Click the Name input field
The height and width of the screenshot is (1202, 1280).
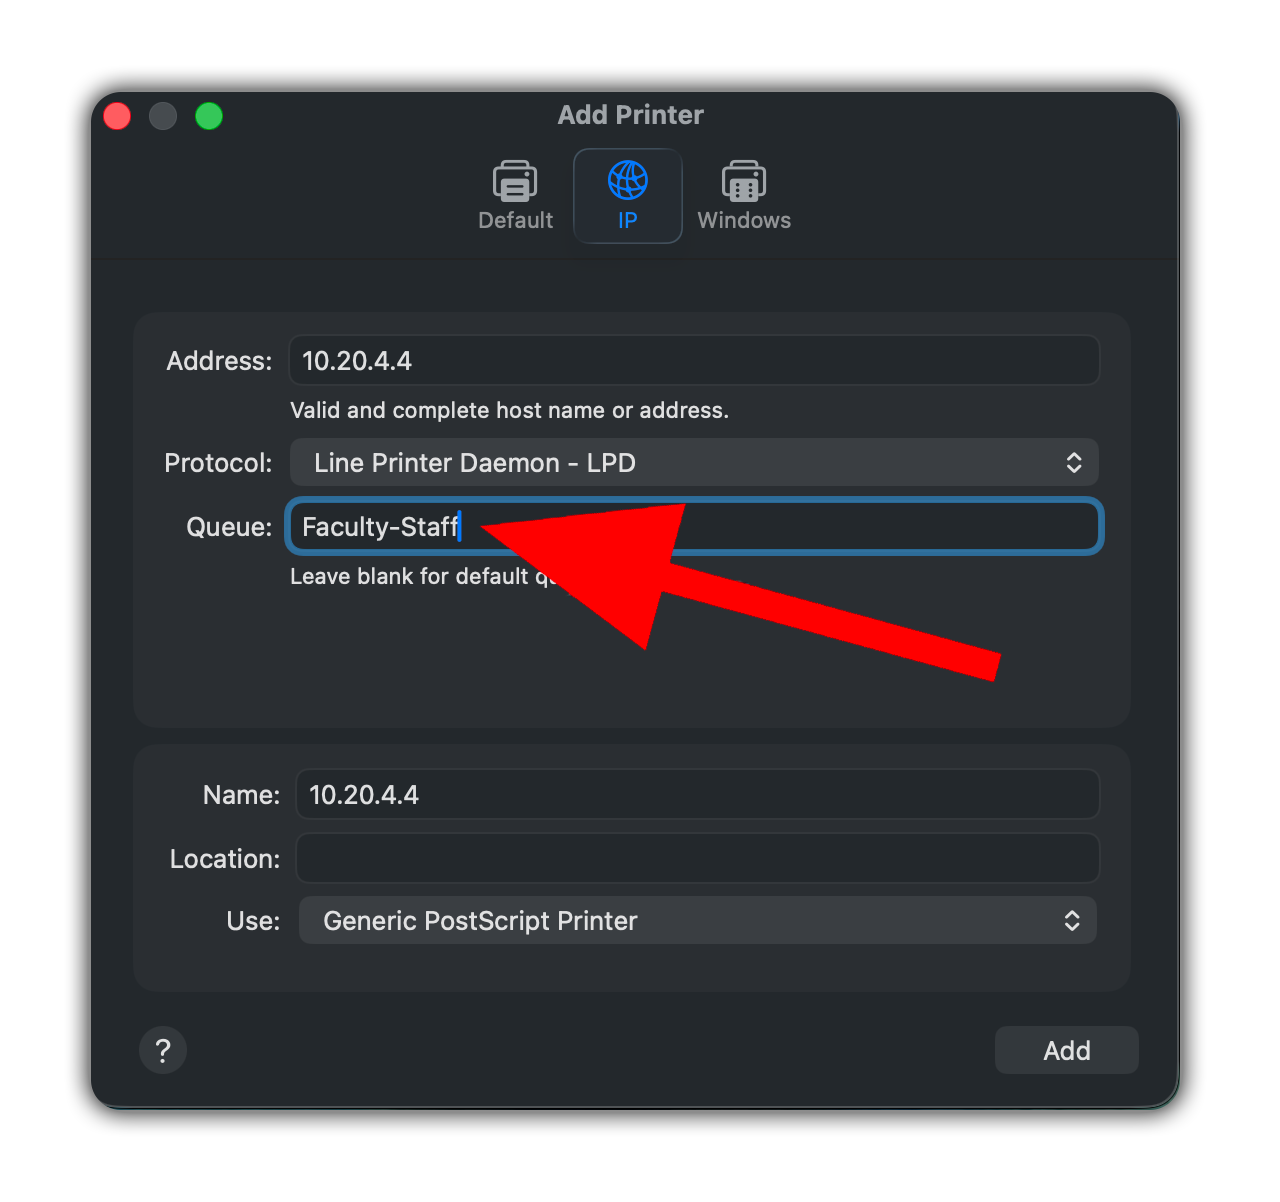click(x=698, y=794)
